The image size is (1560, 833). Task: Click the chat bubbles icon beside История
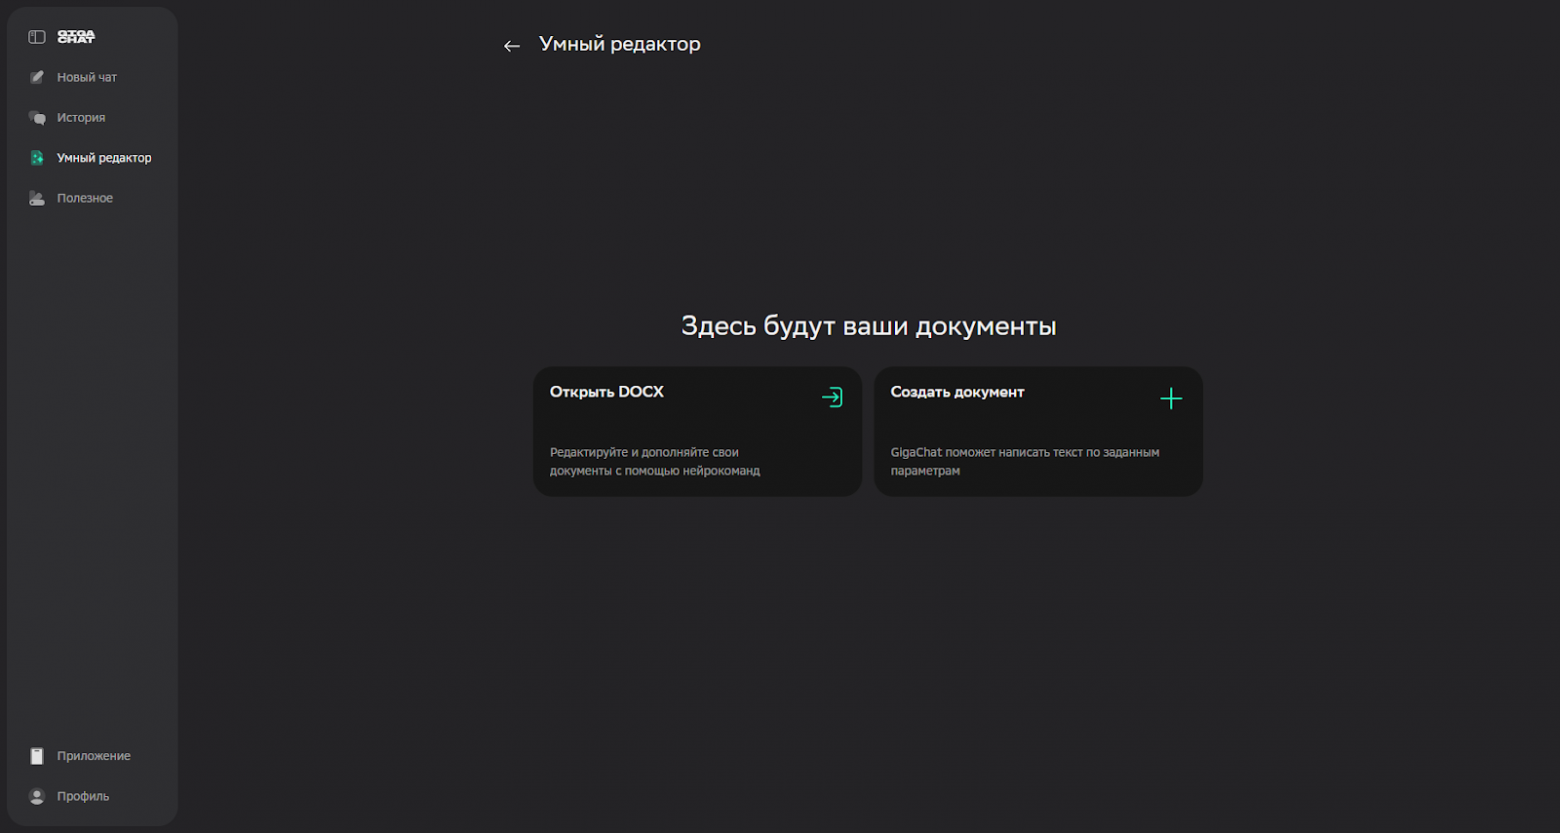coord(37,117)
